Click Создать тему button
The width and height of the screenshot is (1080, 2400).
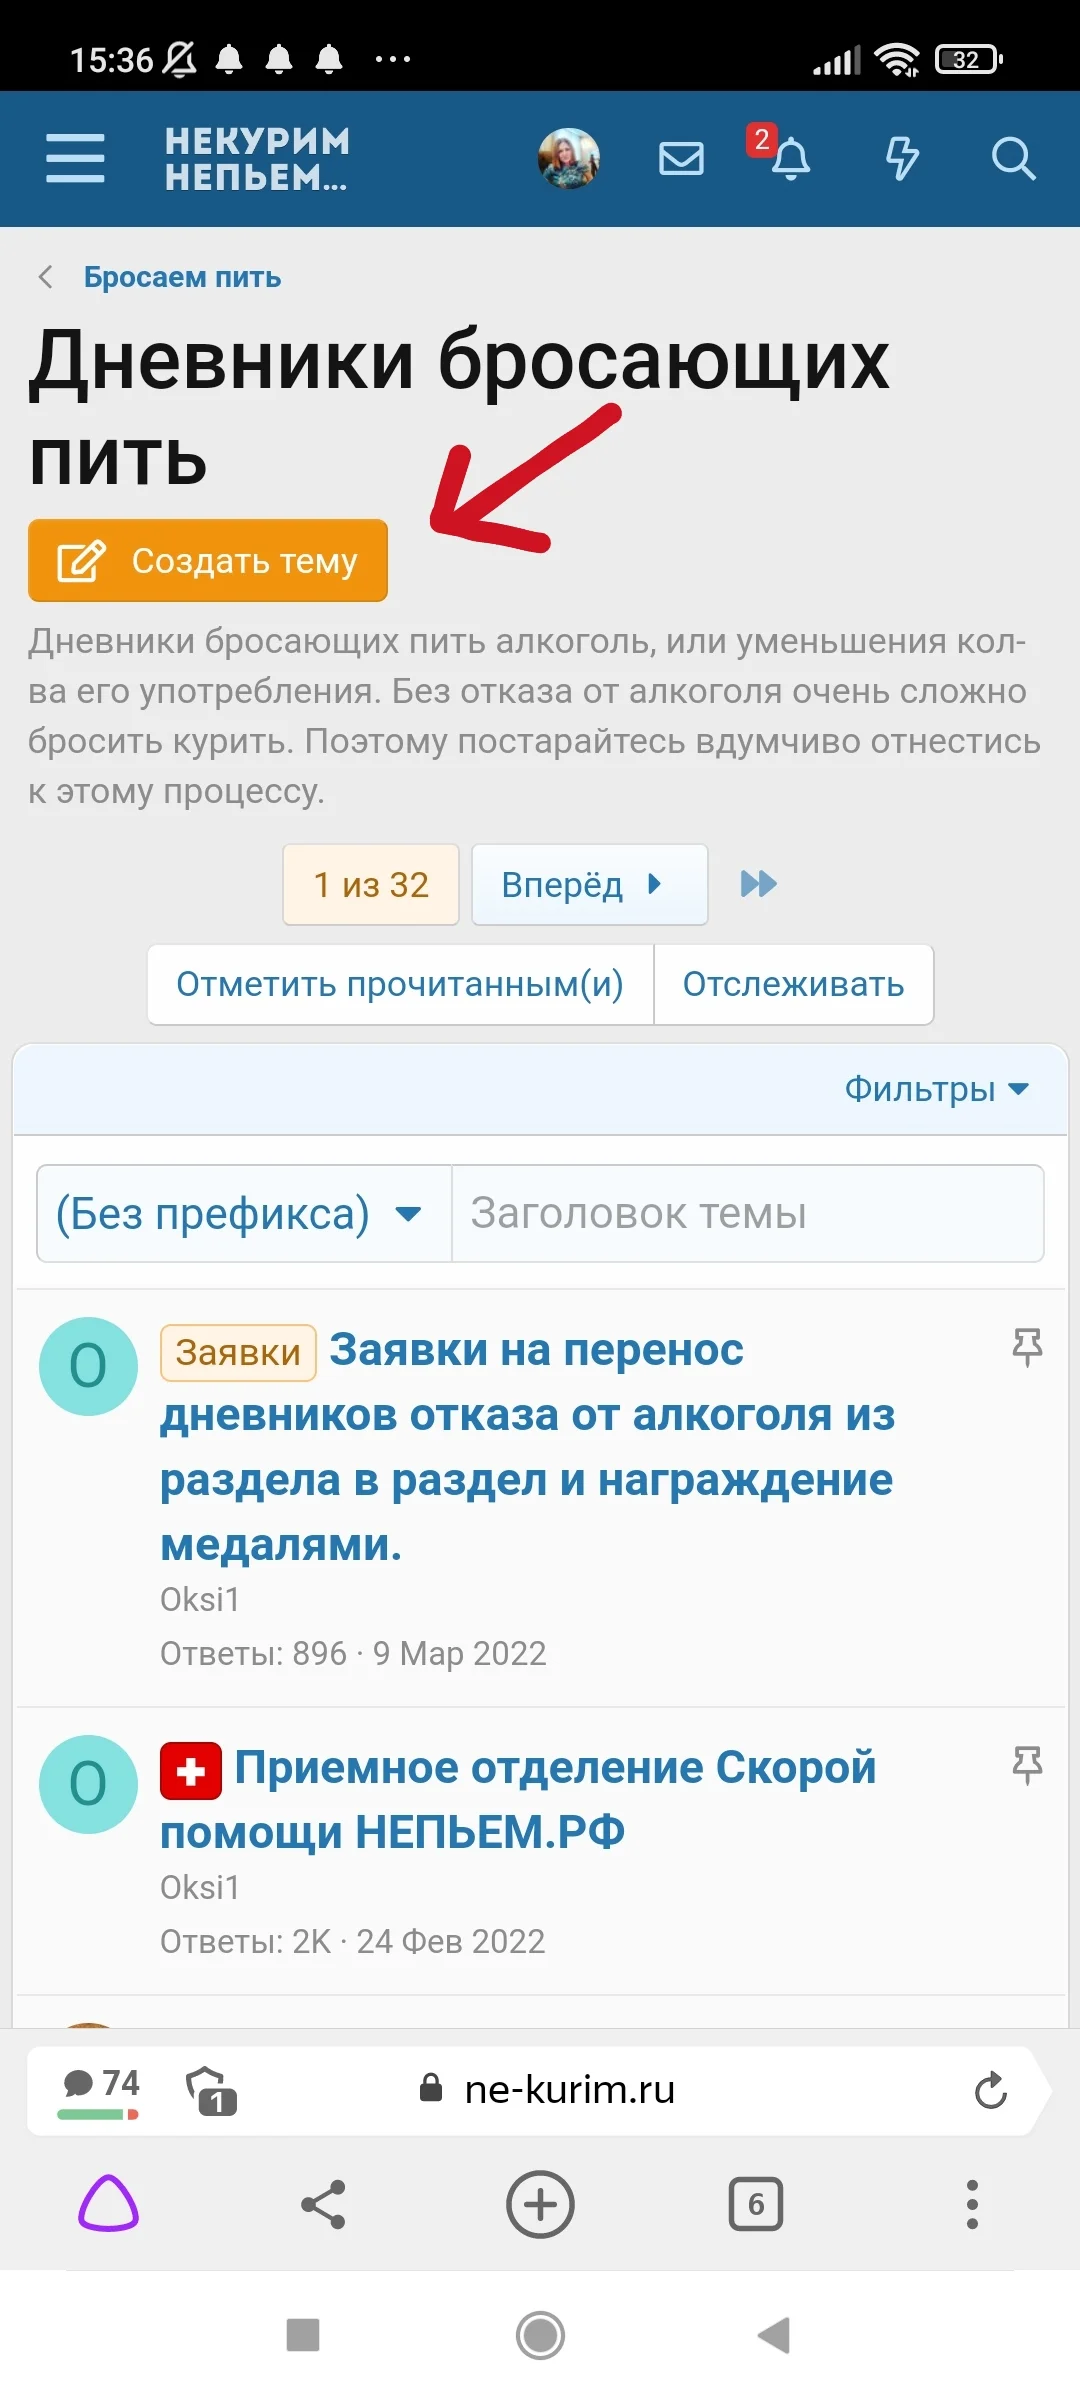click(208, 560)
